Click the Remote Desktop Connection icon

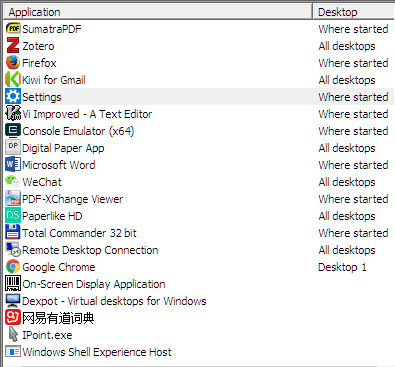(x=13, y=250)
